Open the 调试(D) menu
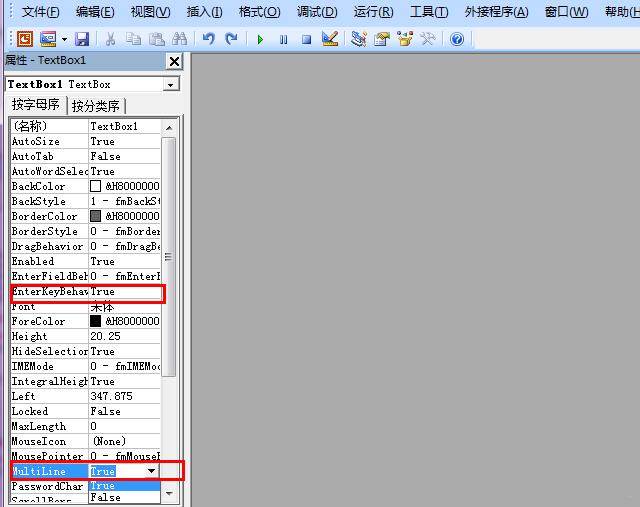640x507 pixels. coord(316,12)
